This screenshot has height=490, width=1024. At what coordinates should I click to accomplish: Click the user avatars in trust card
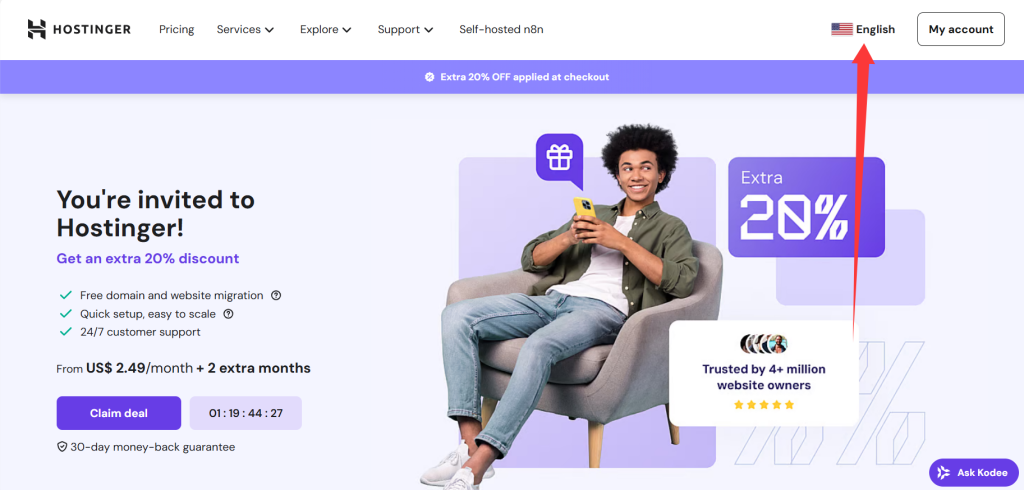pos(763,344)
